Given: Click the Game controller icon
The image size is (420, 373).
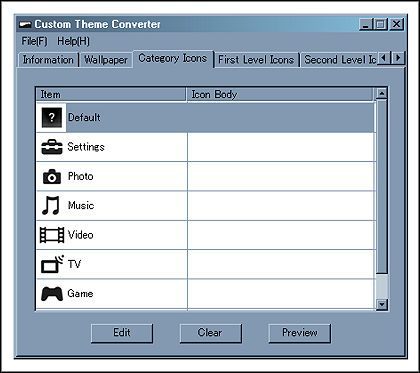Looking at the screenshot, I should [x=52, y=294].
